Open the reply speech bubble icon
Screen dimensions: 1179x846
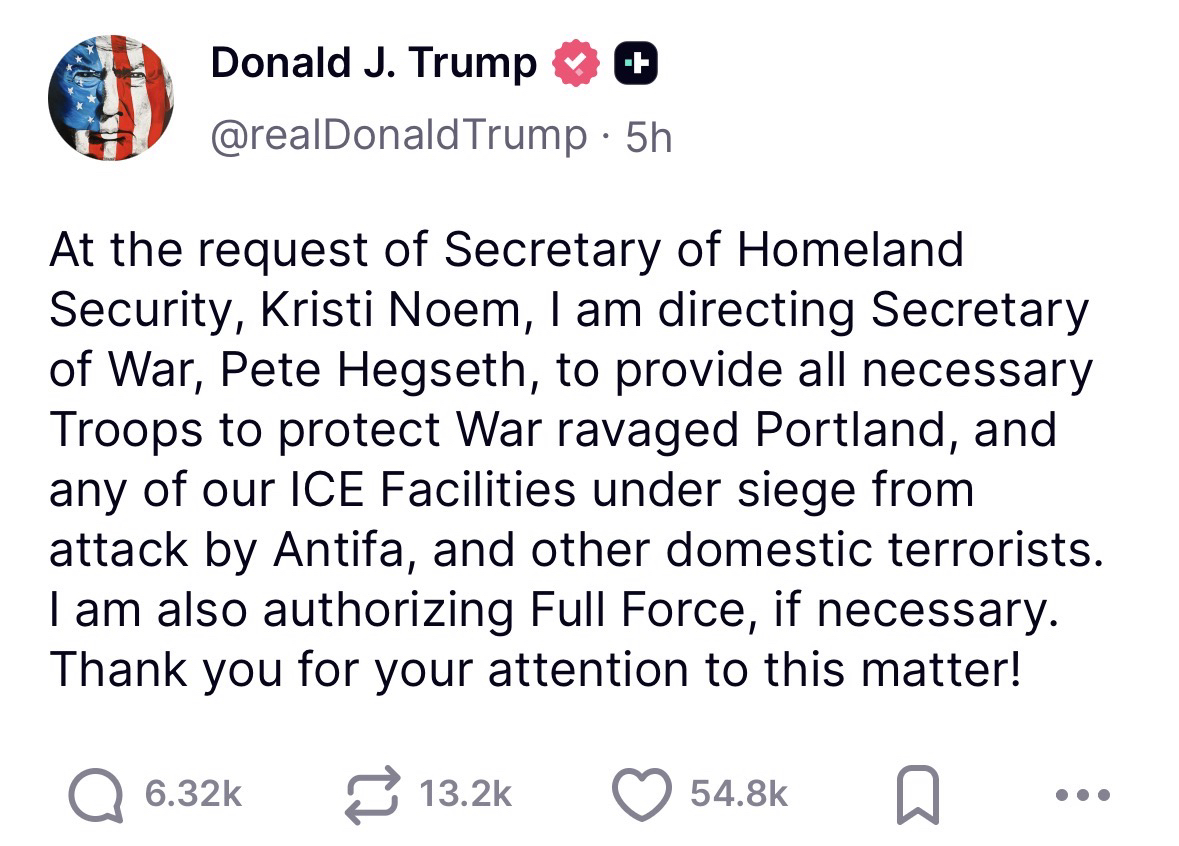(96, 794)
